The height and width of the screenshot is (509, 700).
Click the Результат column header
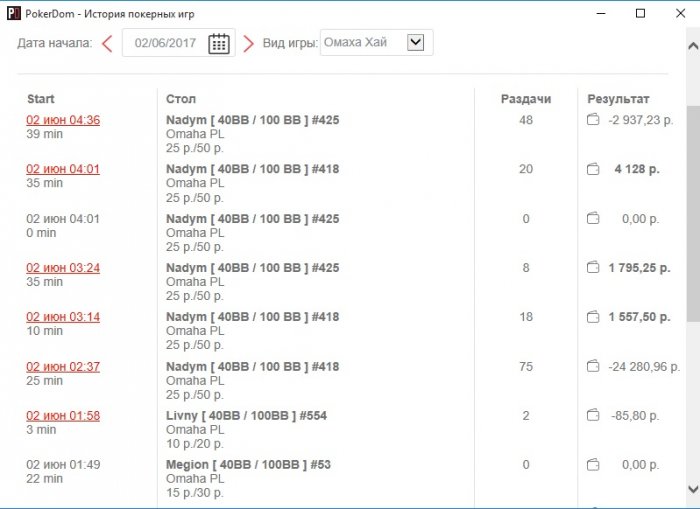(618, 99)
